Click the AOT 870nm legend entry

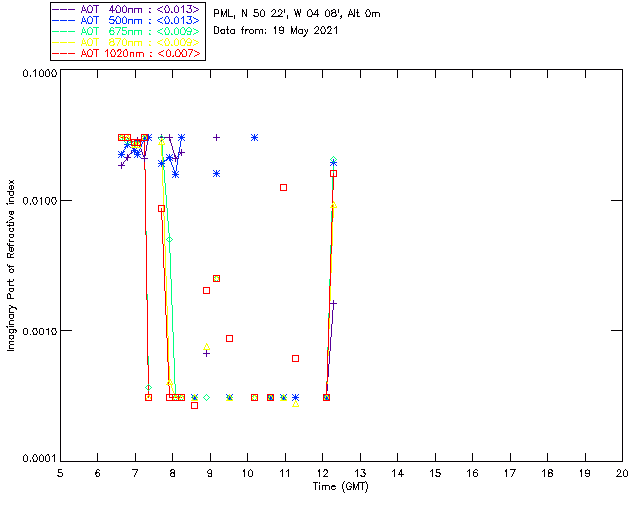[x=127, y=42]
